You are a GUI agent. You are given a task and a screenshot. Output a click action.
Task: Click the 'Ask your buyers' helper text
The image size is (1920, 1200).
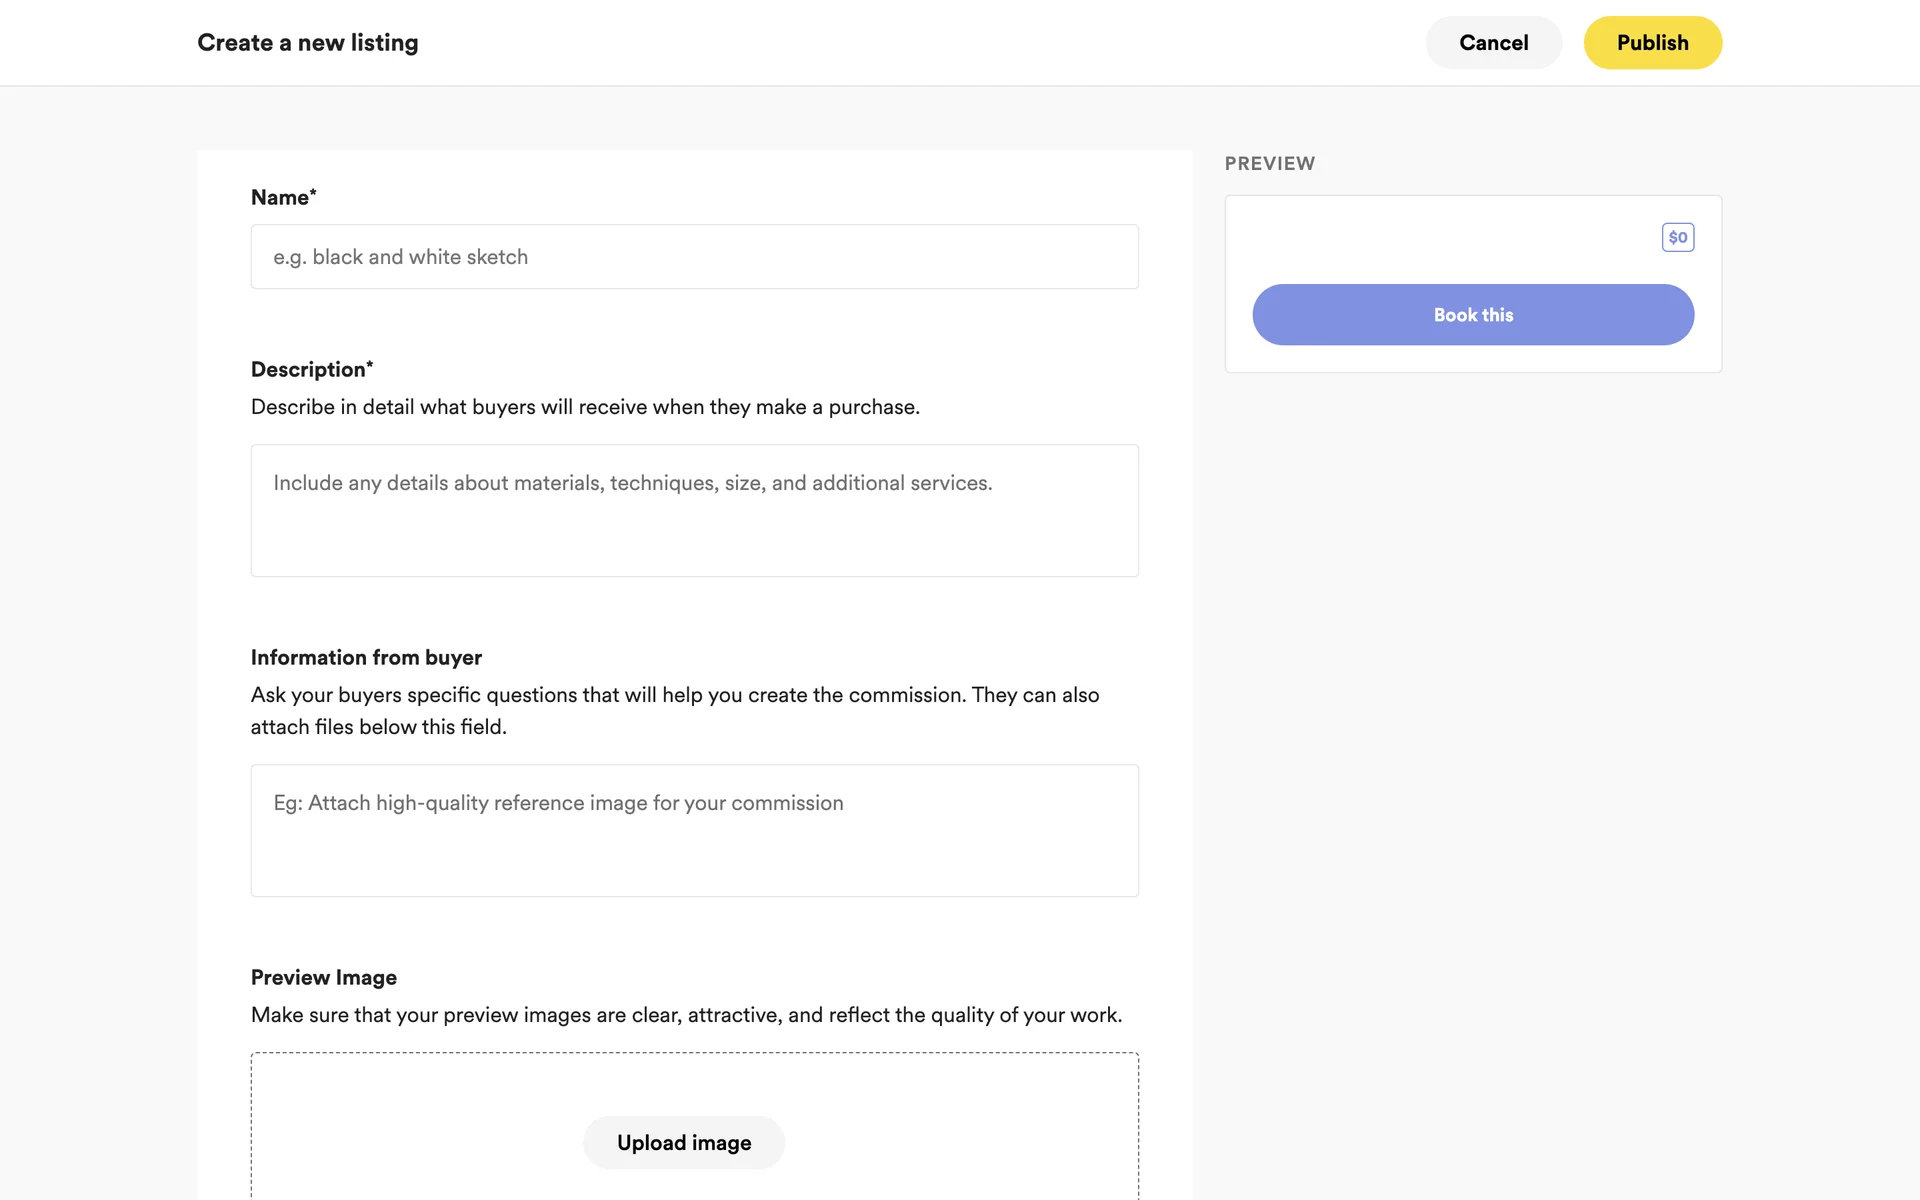pyautogui.click(x=674, y=695)
